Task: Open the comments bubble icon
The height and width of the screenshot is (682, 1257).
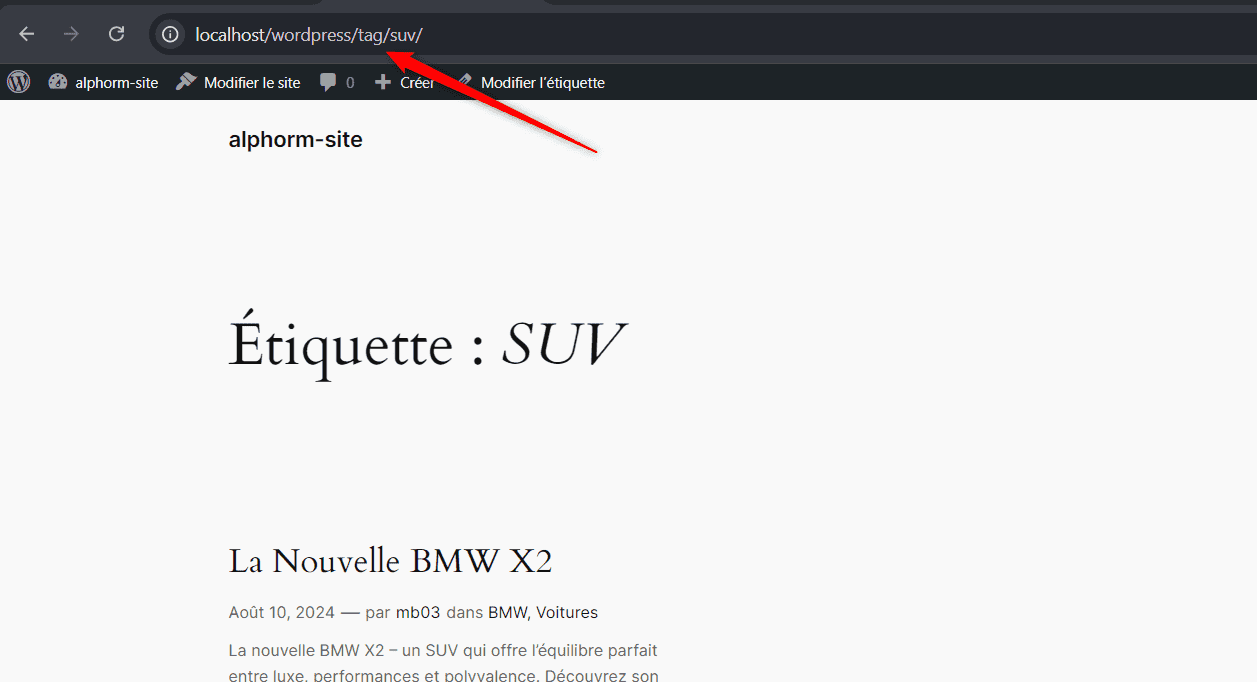Action: point(328,83)
